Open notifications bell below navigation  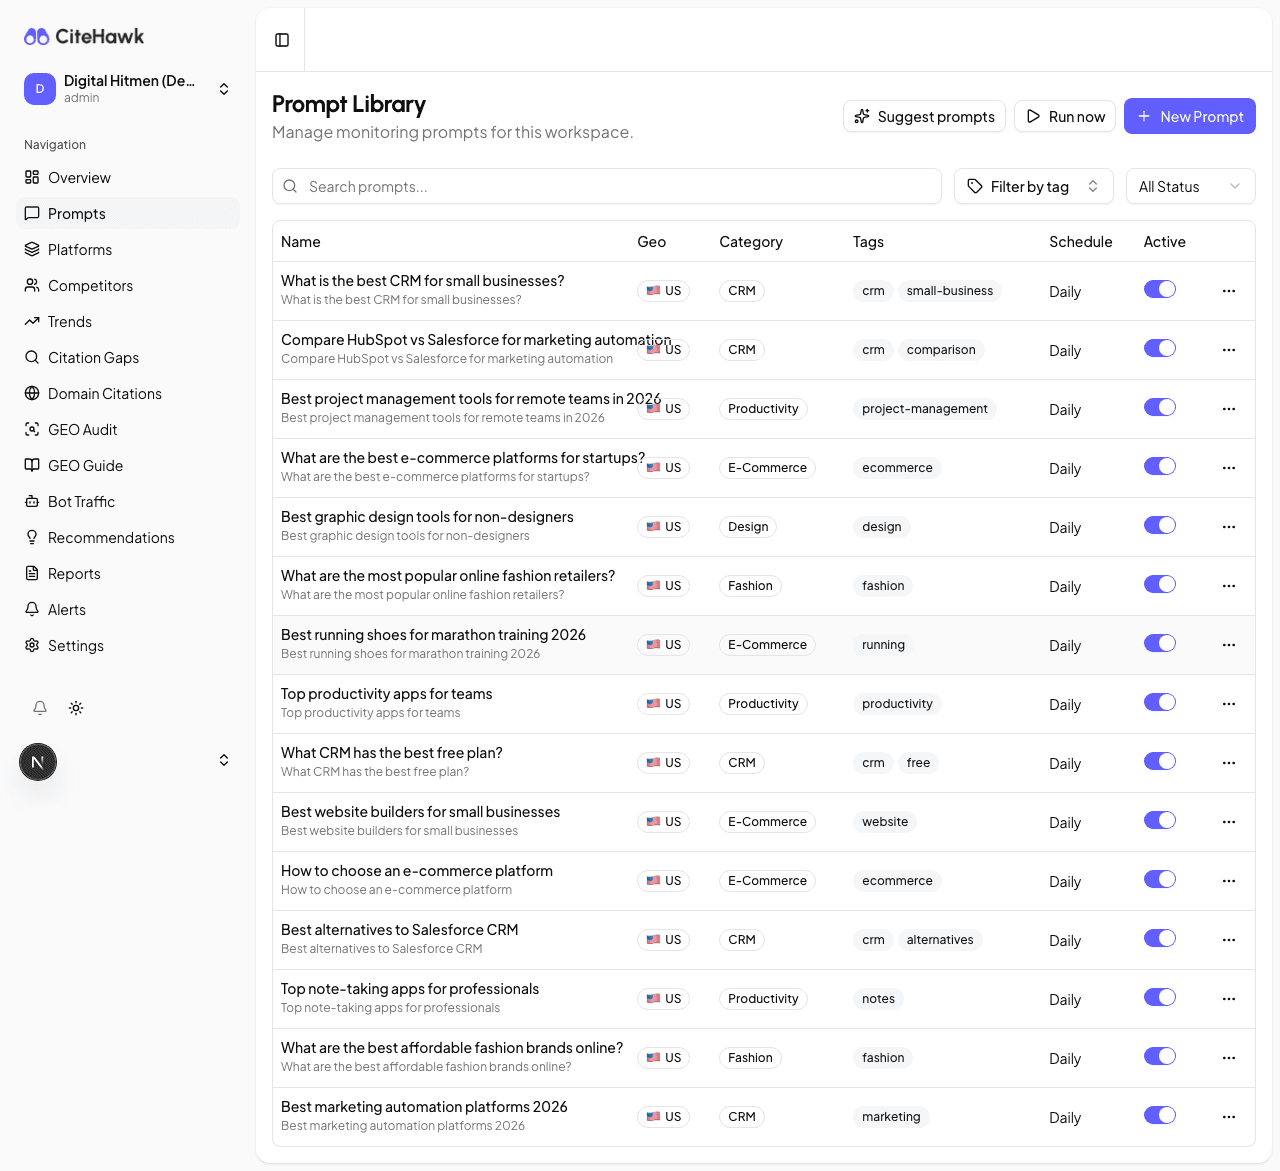pos(40,708)
